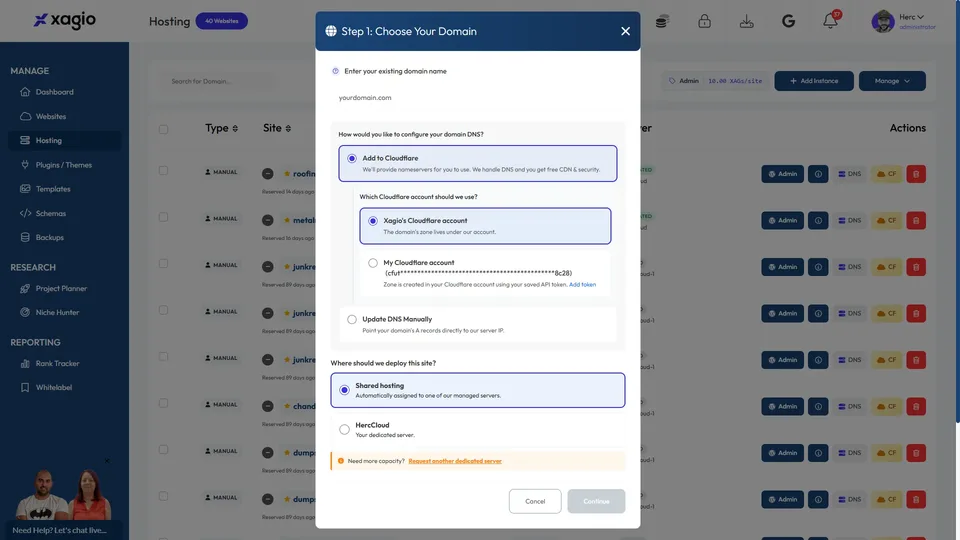Click the Cancel button in dialog

point(534,501)
